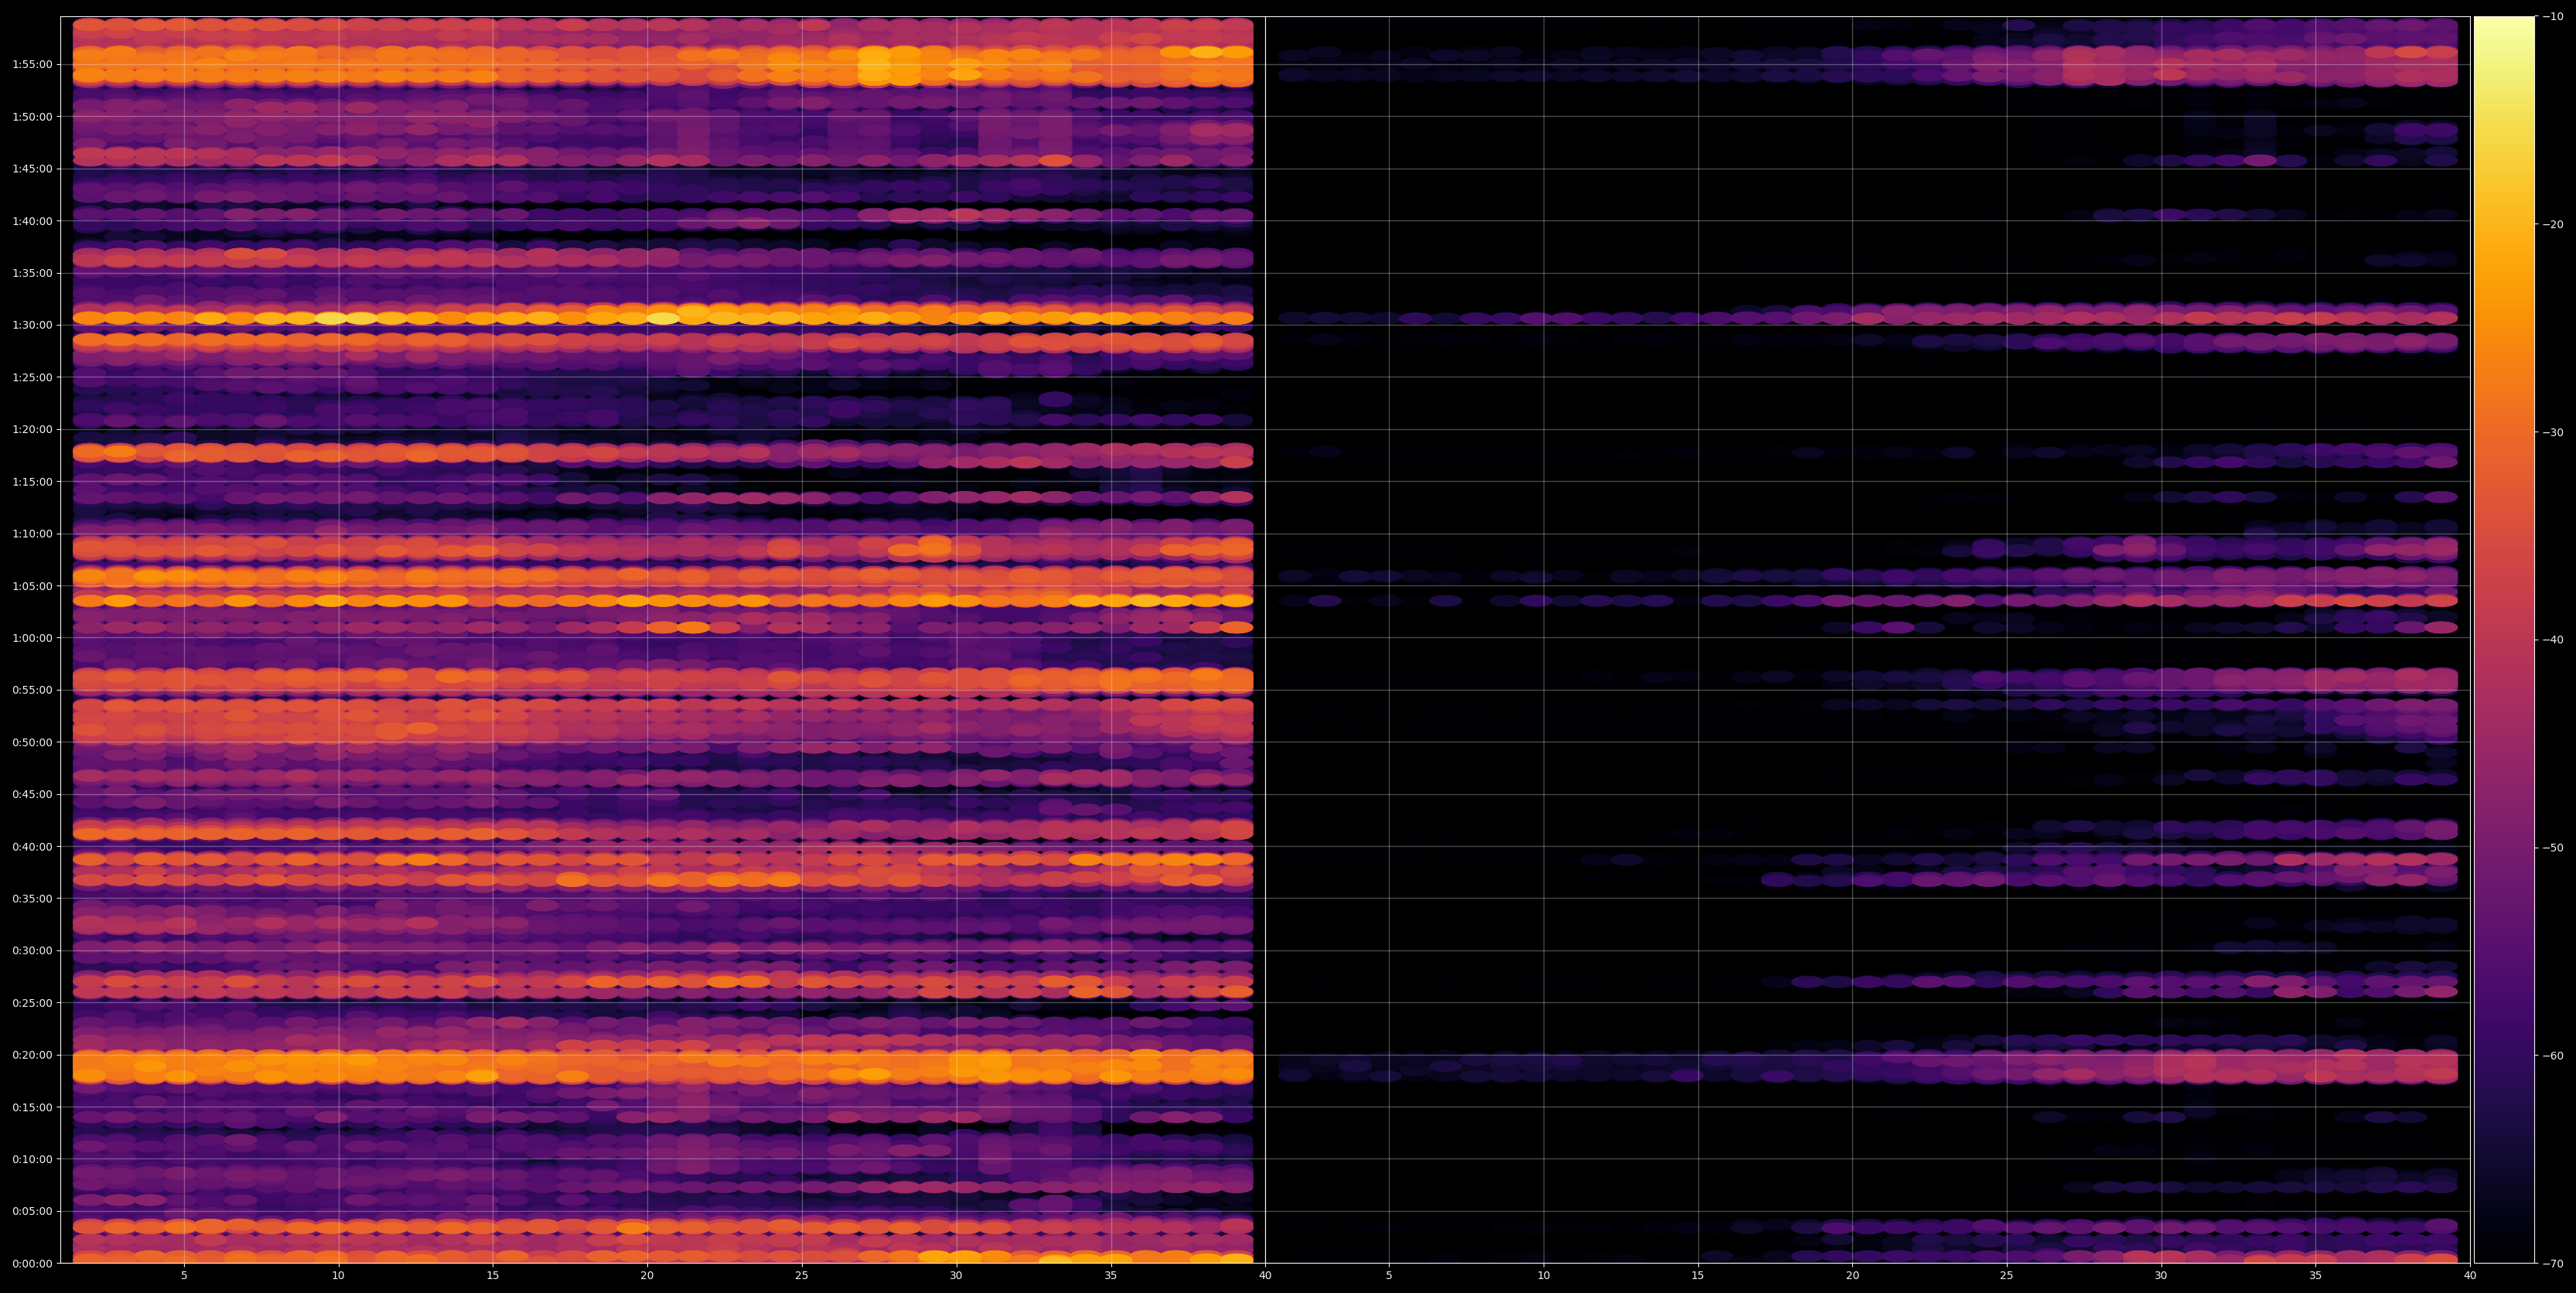
Task: Click the 1:55:00 time axis label
Action: coord(32,64)
